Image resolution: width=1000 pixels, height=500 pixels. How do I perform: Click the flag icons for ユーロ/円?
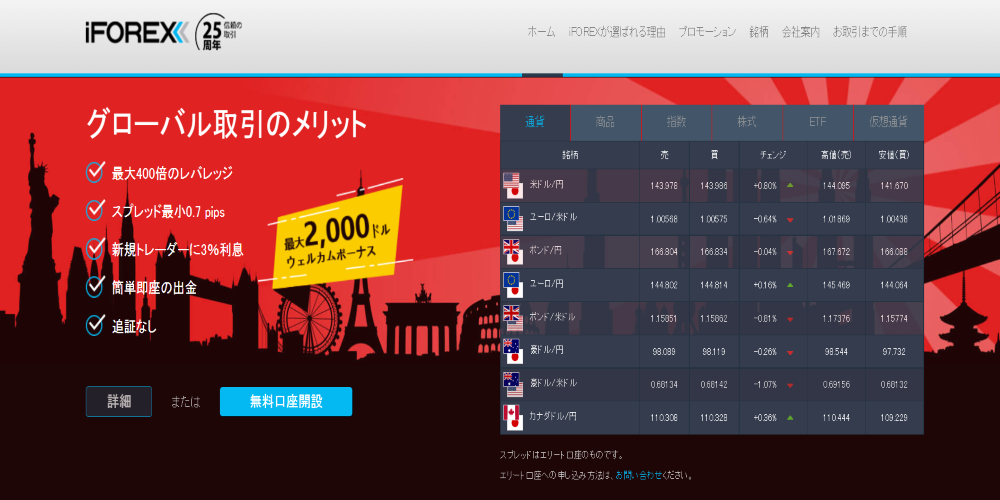pyautogui.click(x=513, y=285)
